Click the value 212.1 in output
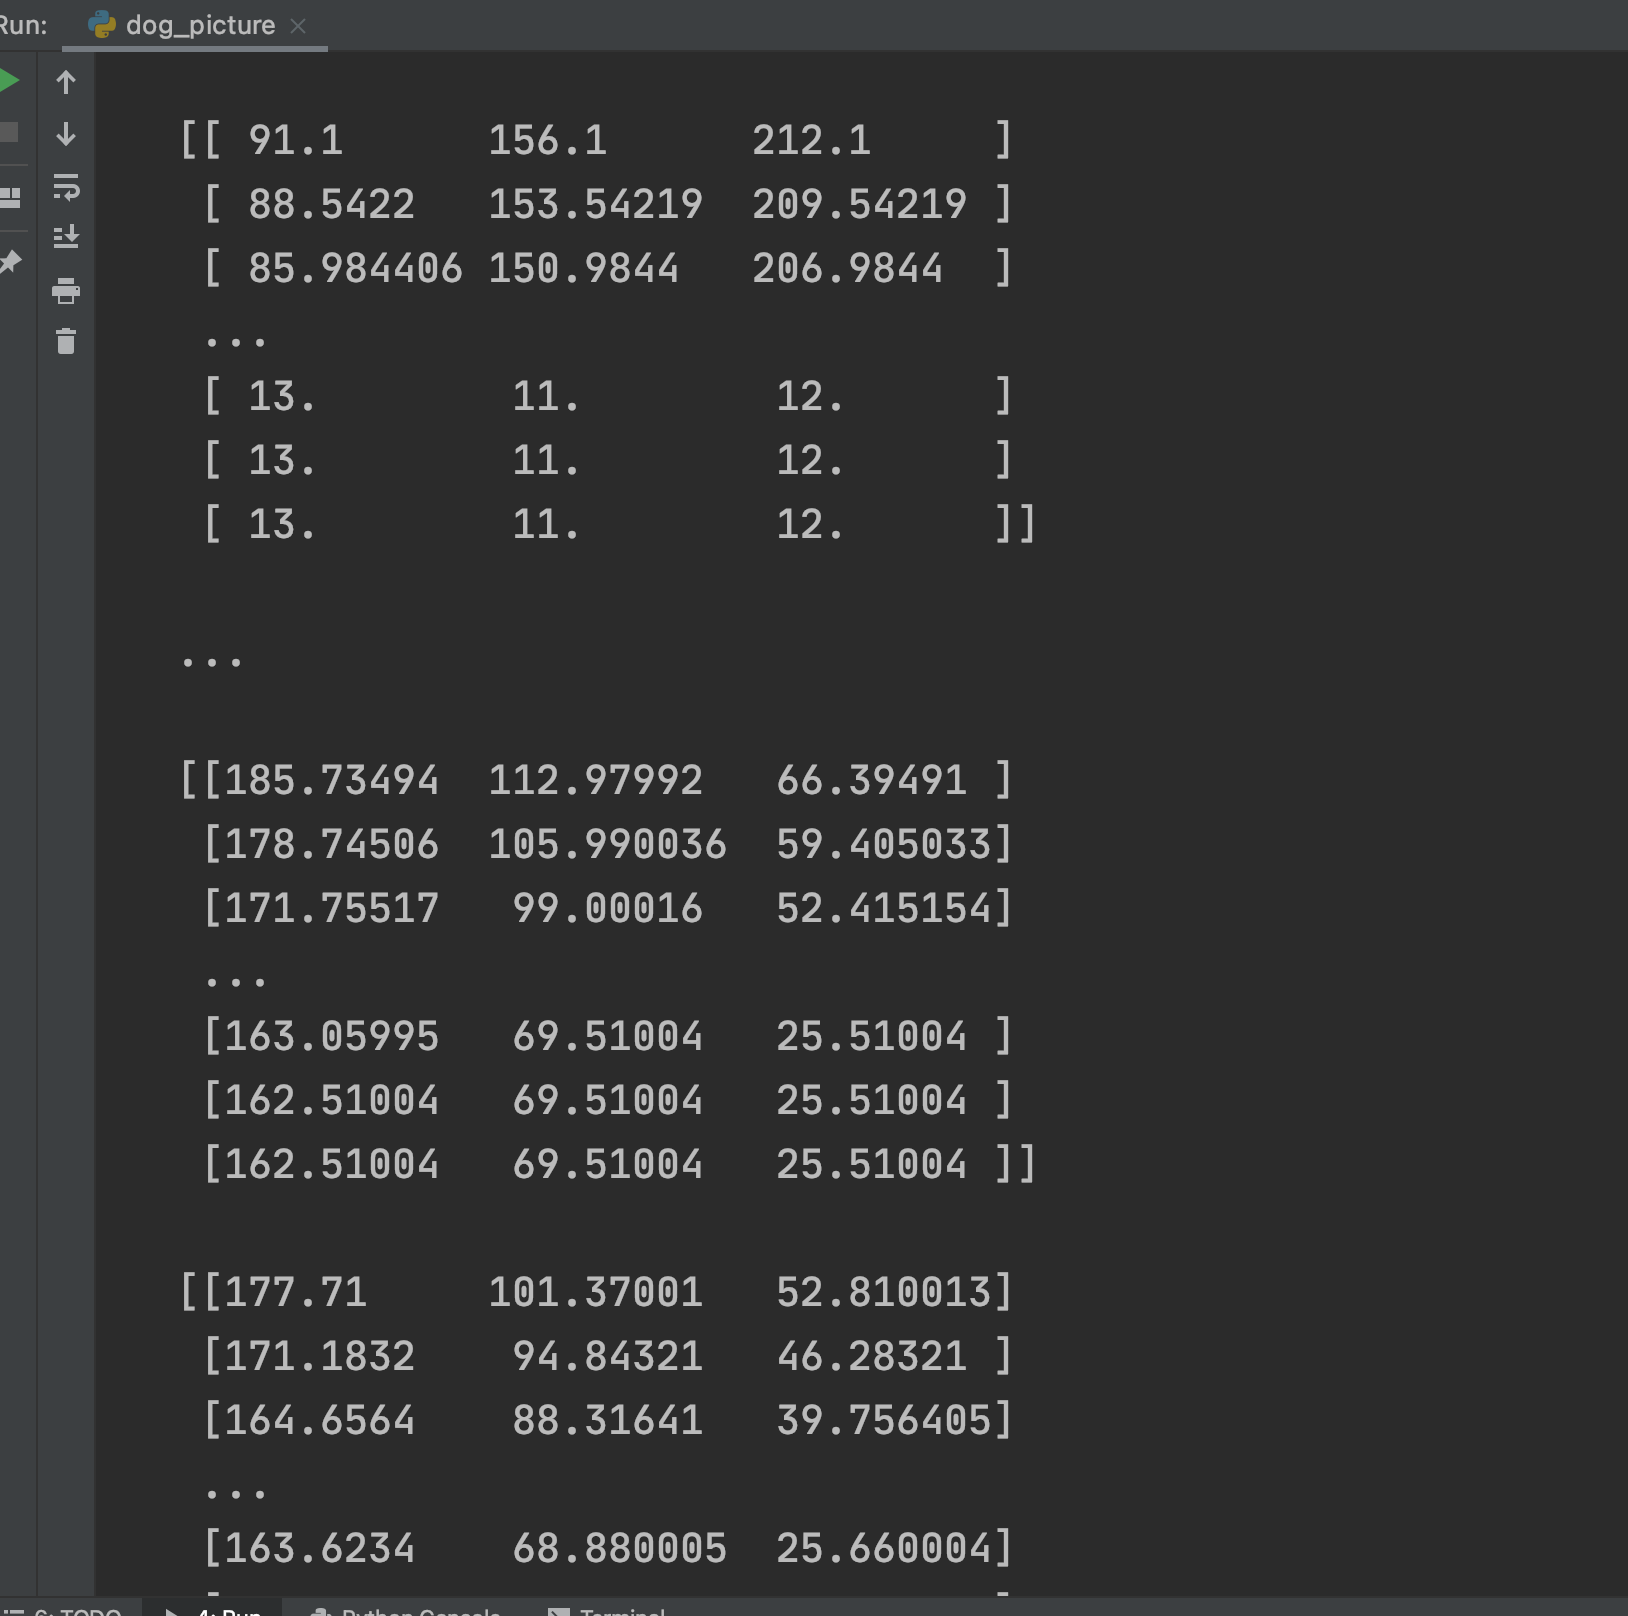Screen dimensions: 1628x1616 point(811,140)
